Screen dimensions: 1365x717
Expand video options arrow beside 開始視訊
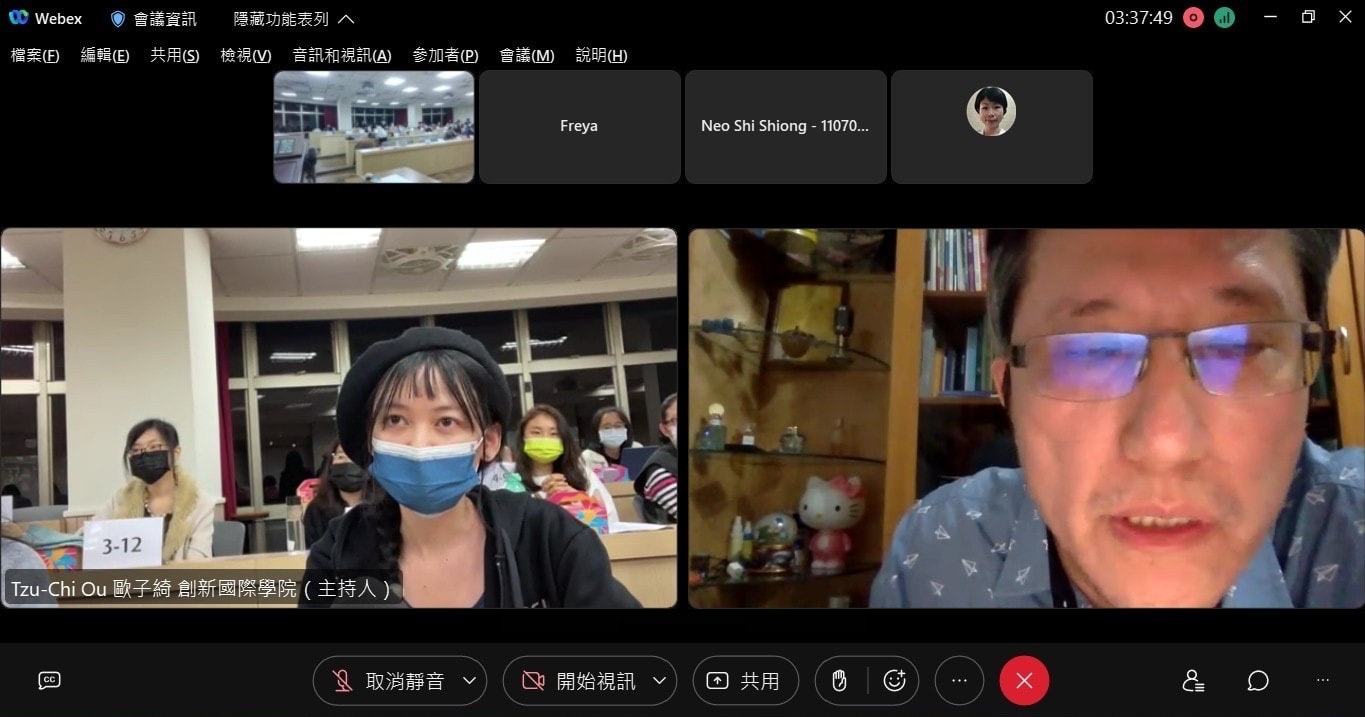tap(660, 681)
